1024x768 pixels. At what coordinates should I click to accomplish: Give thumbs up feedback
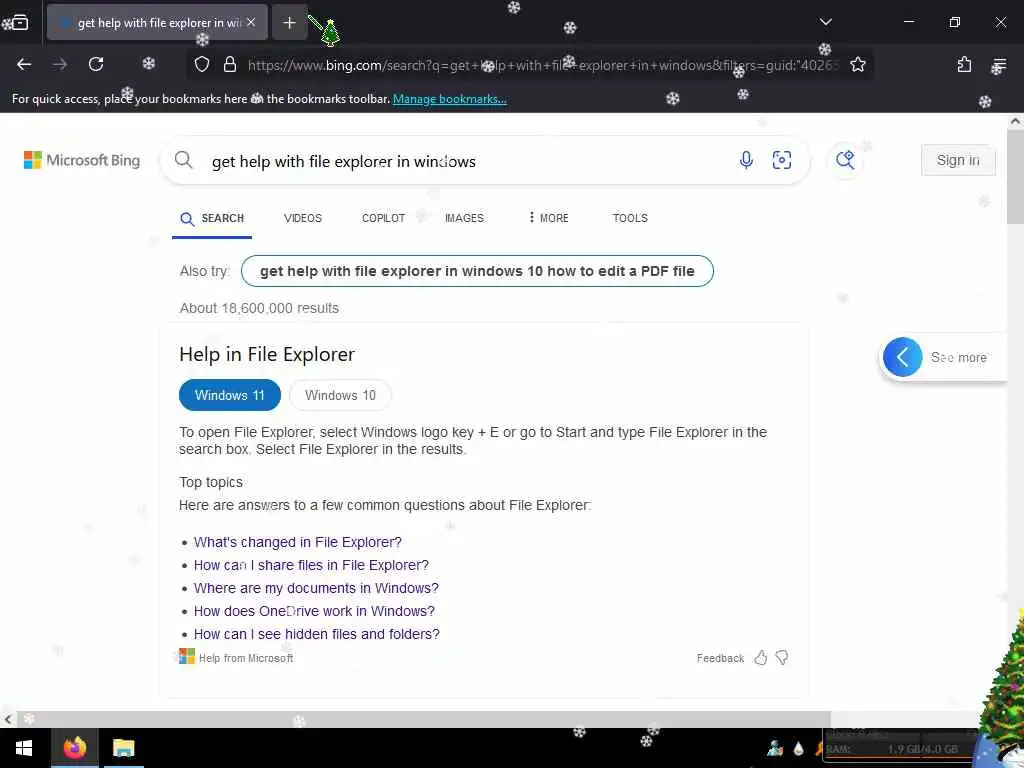point(761,658)
